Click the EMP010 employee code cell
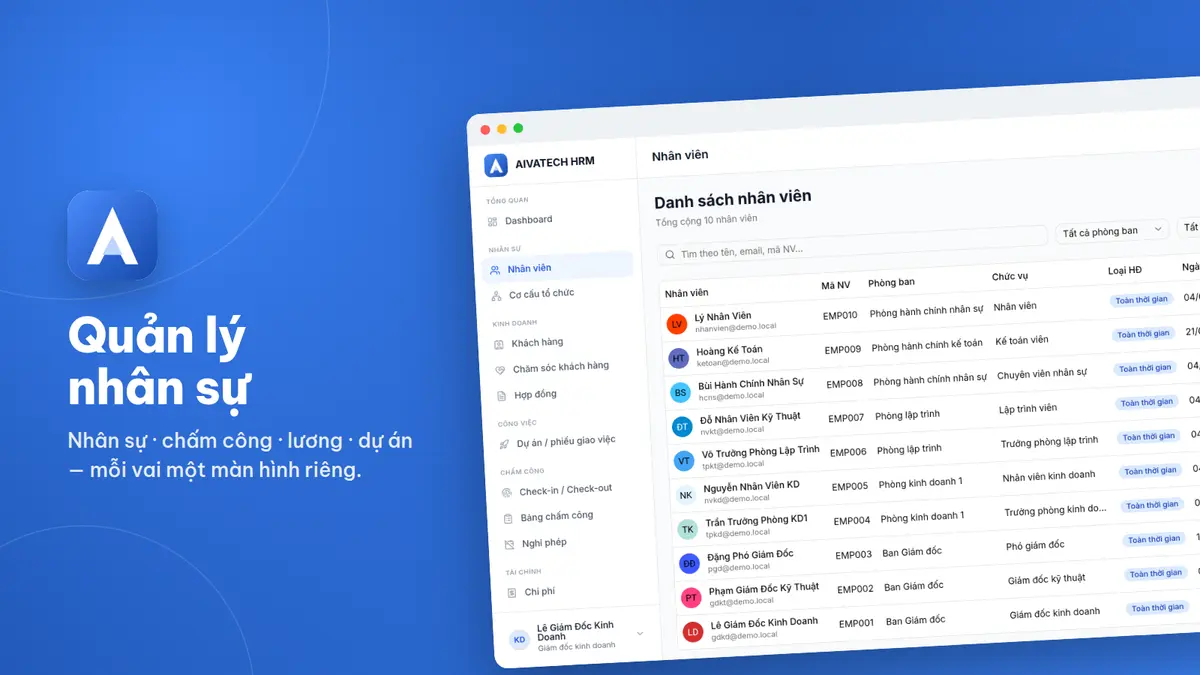Screen dimensions: 1200x675 (x=840, y=315)
